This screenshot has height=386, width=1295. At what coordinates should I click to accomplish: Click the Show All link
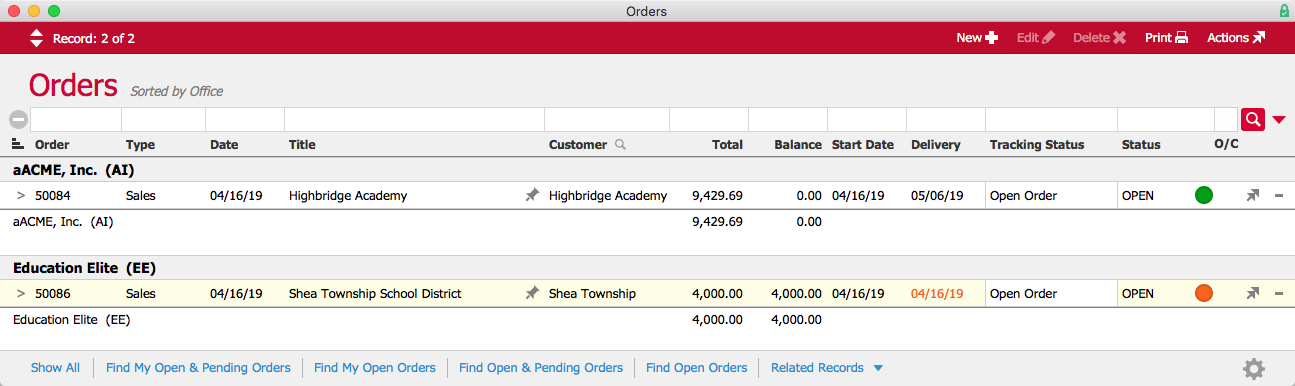[x=55, y=368]
